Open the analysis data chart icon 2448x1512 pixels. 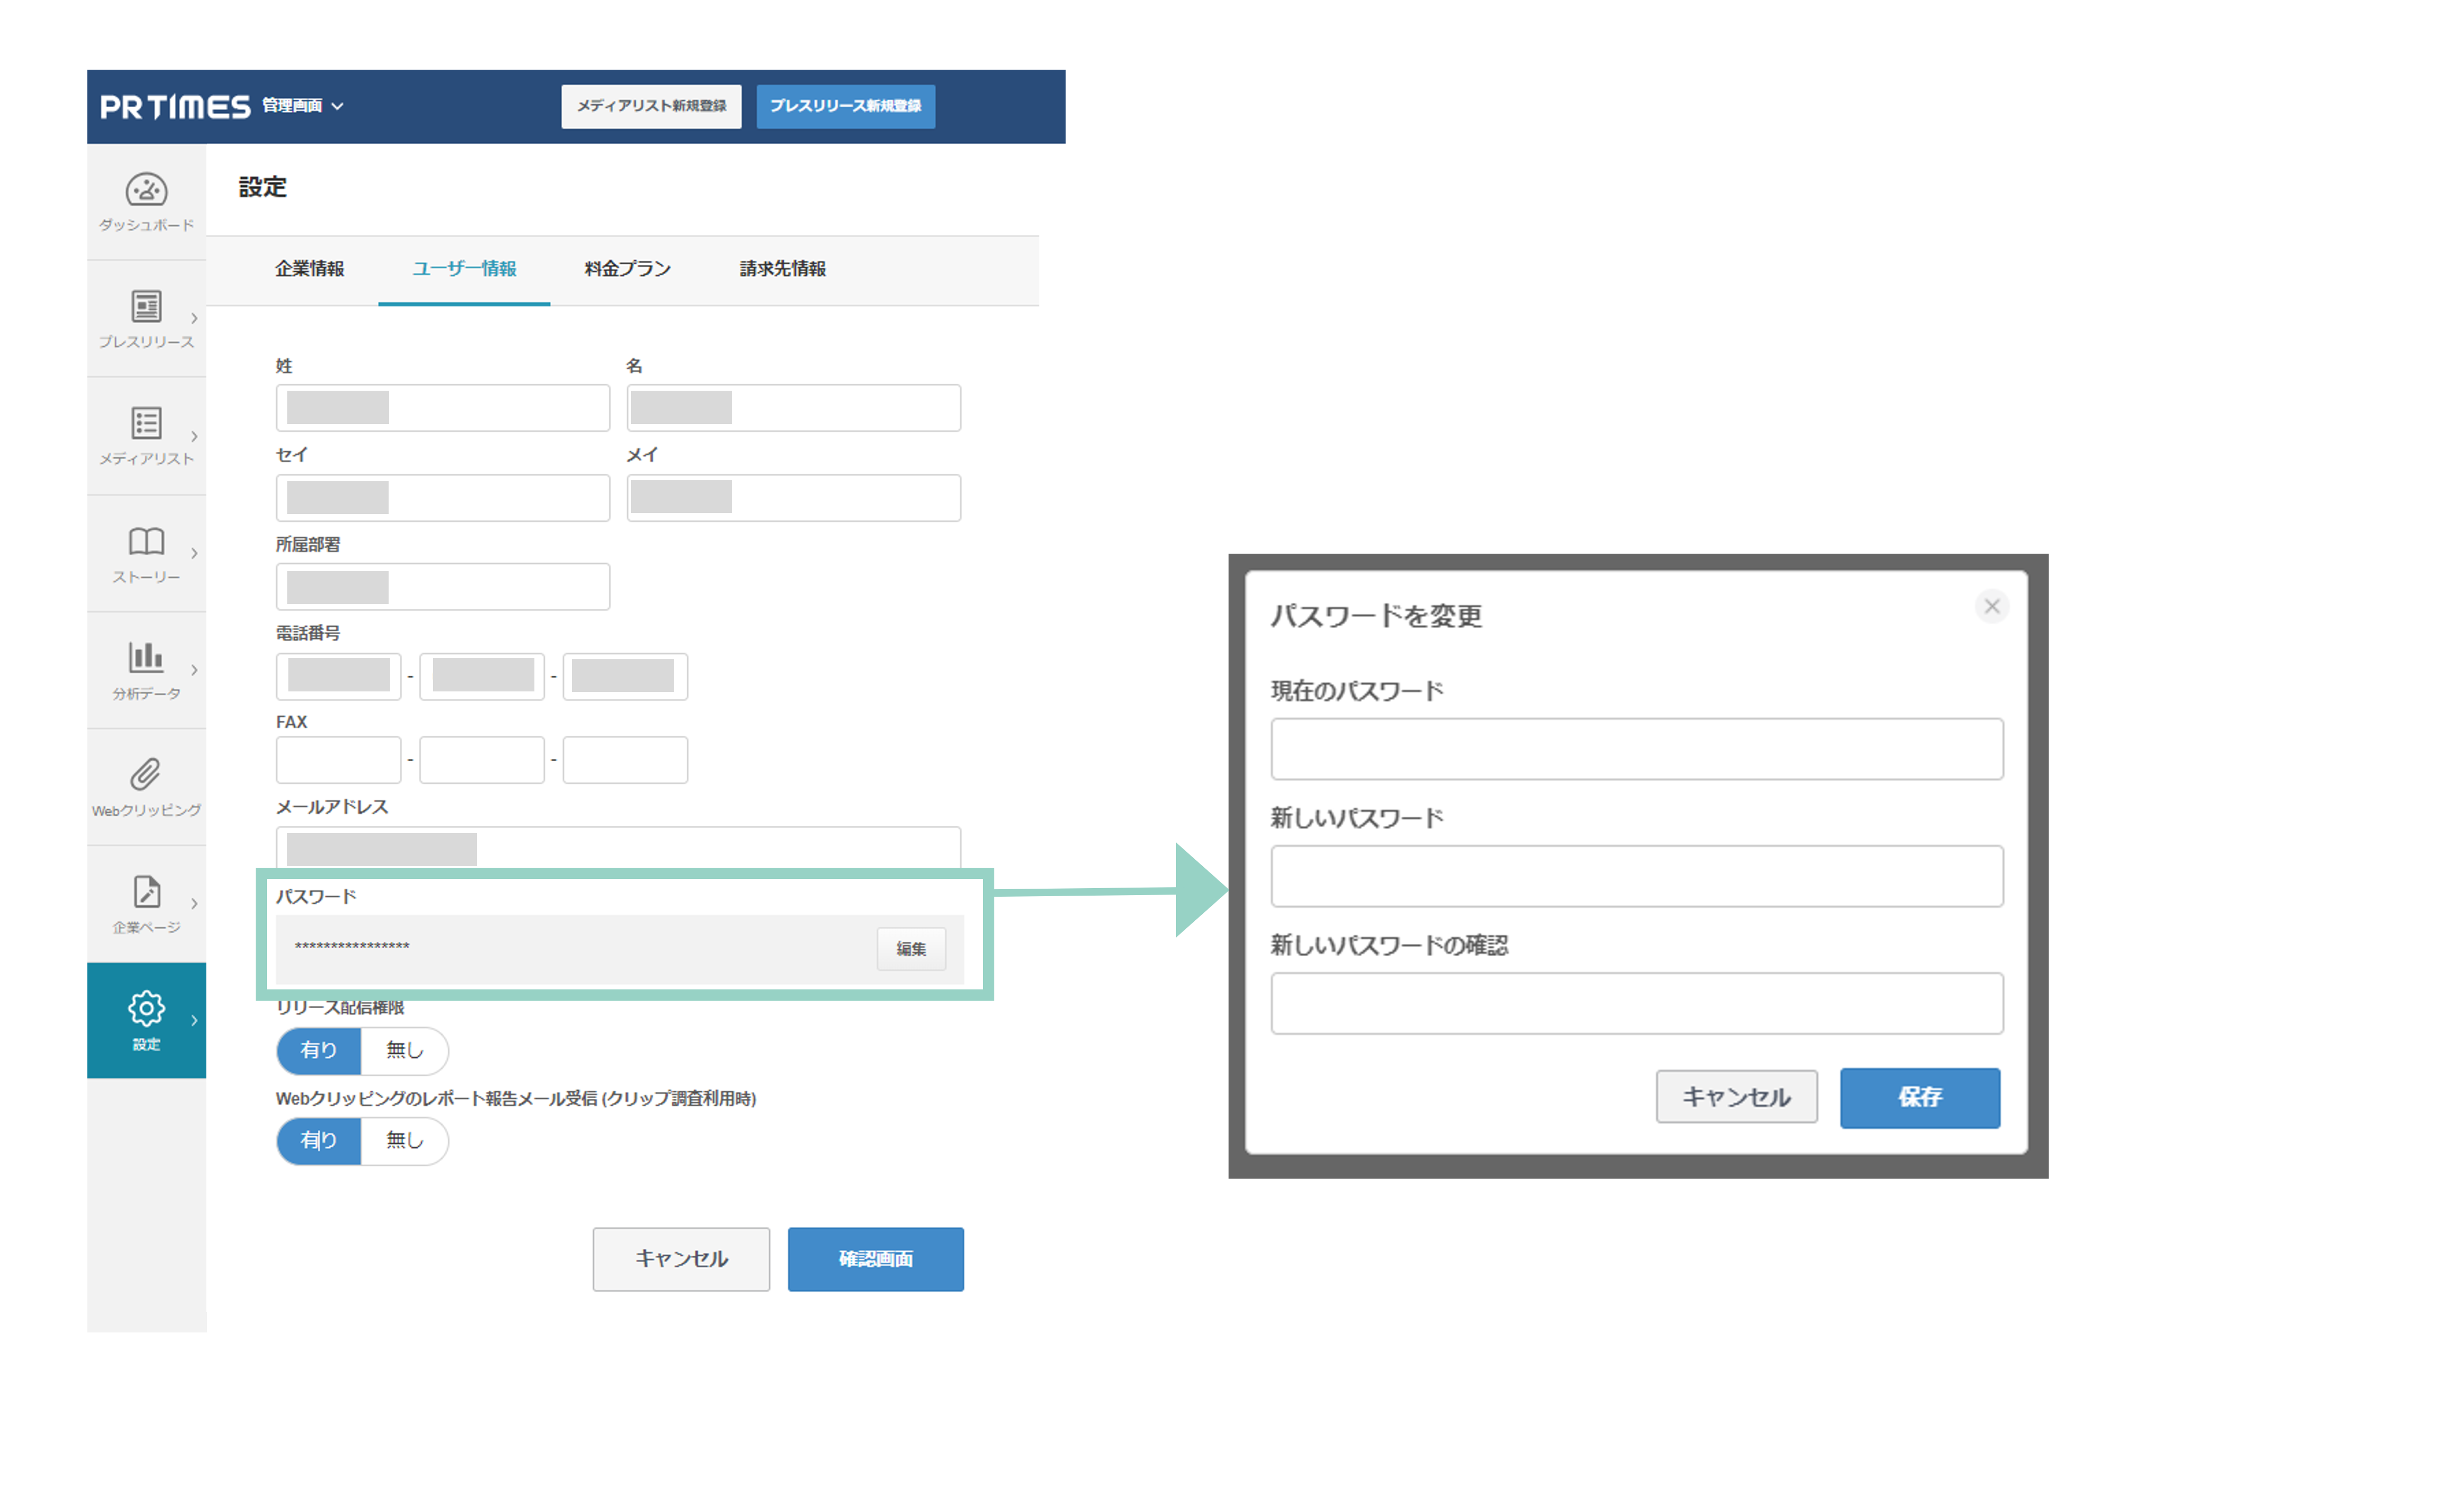pos(146,657)
